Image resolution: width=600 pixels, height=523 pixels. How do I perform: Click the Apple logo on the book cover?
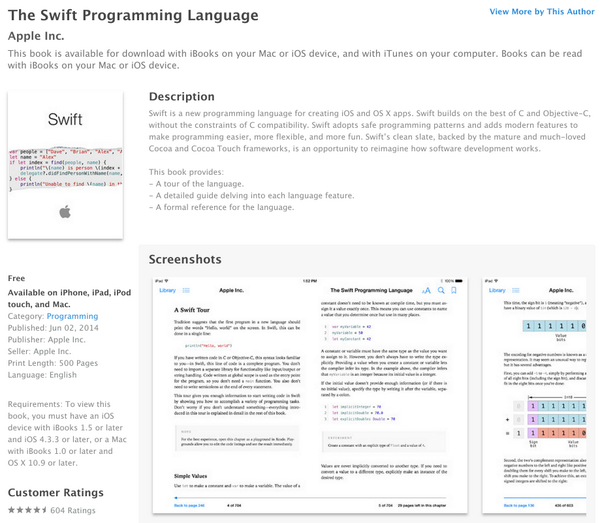tap(65, 212)
